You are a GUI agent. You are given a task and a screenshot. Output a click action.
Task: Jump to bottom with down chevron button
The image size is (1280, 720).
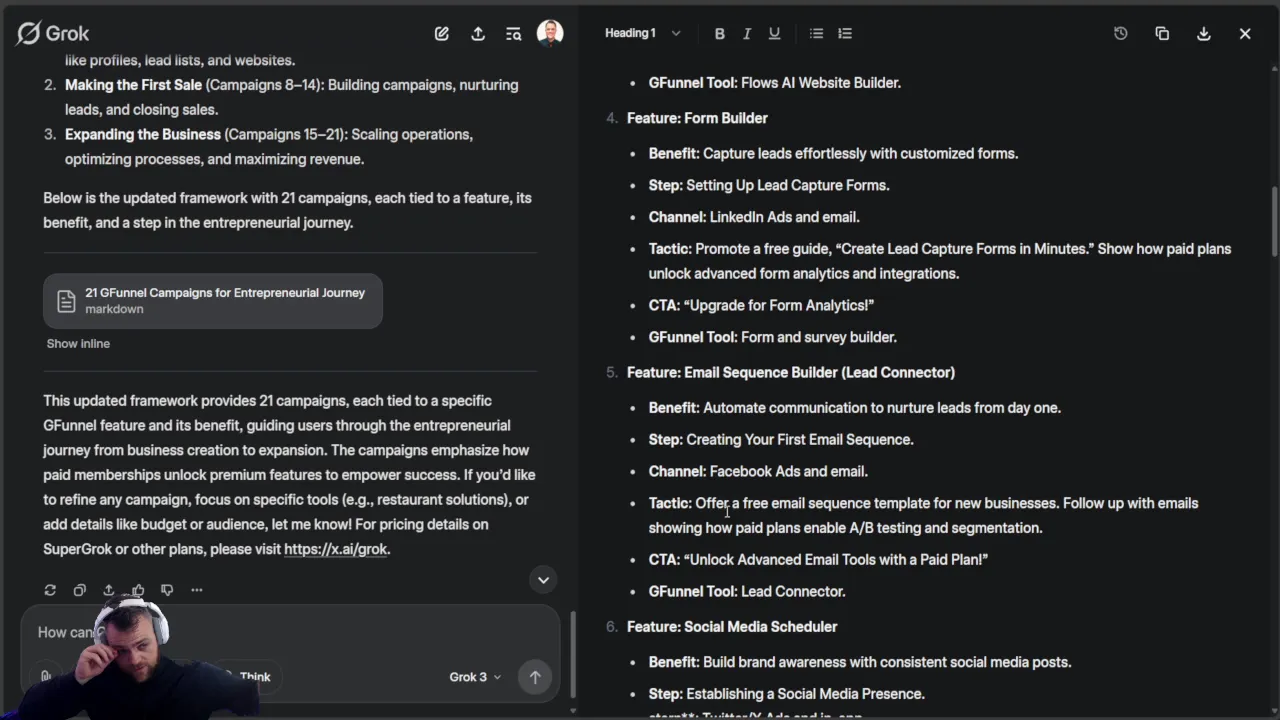click(543, 580)
